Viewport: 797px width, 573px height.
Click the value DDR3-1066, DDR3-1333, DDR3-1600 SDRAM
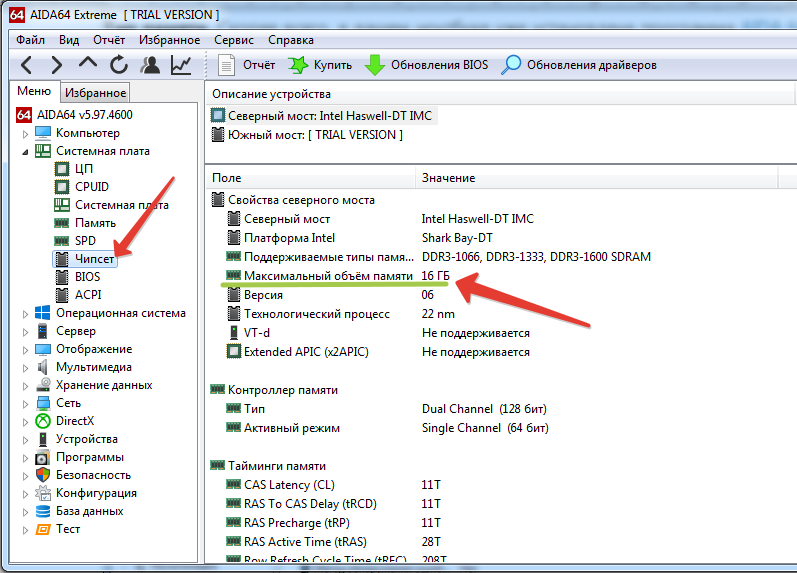click(536, 257)
